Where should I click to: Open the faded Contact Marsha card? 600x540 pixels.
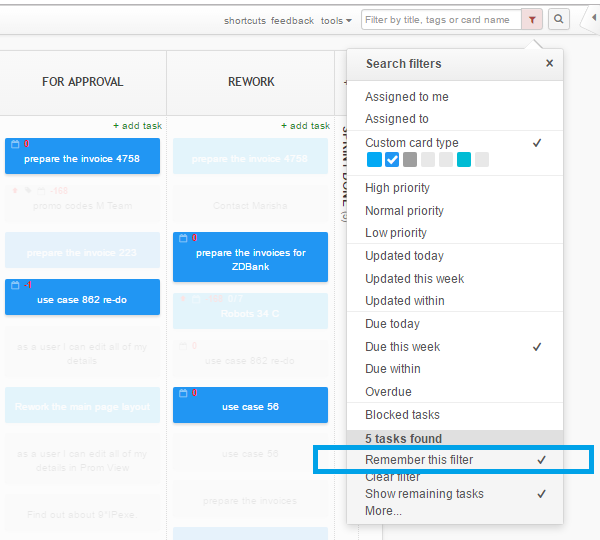point(250,203)
